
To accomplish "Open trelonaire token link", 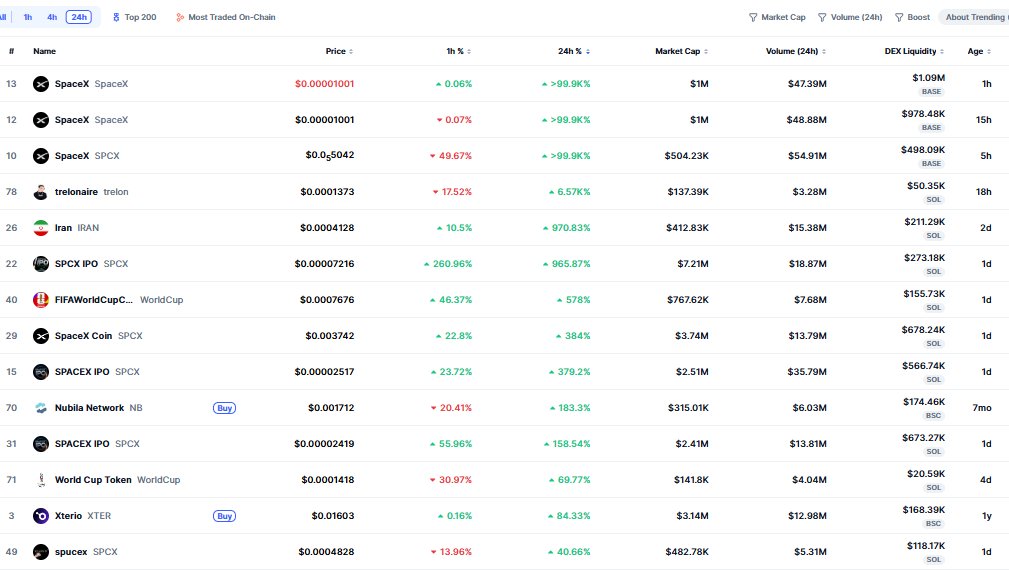I will pyautogui.click(x=91, y=192).
